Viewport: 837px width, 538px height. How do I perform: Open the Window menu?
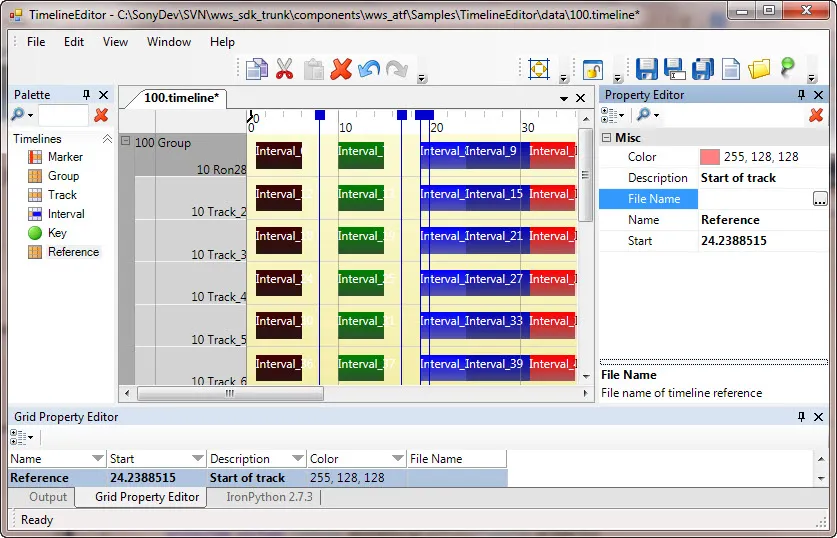(x=169, y=42)
